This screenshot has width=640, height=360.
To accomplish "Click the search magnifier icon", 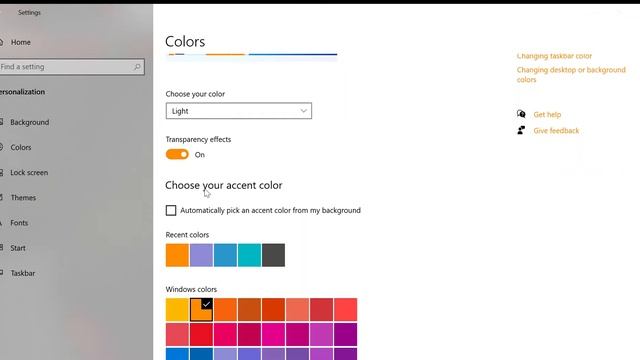I will click(x=137, y=67).
